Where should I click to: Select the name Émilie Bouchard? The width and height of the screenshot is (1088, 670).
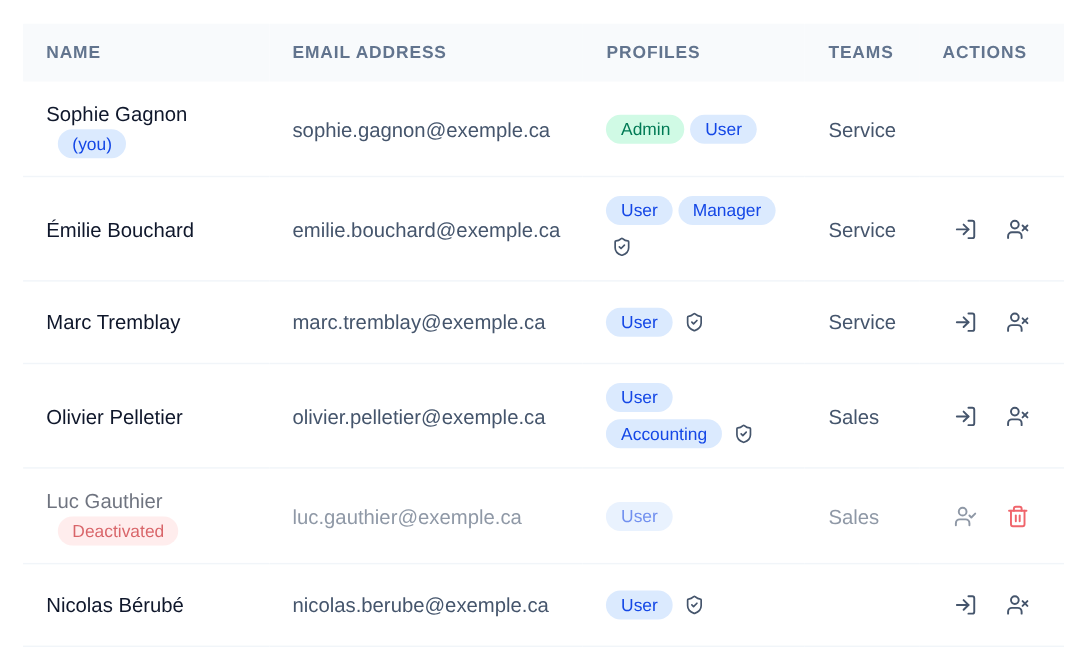(x=120, y=230)
